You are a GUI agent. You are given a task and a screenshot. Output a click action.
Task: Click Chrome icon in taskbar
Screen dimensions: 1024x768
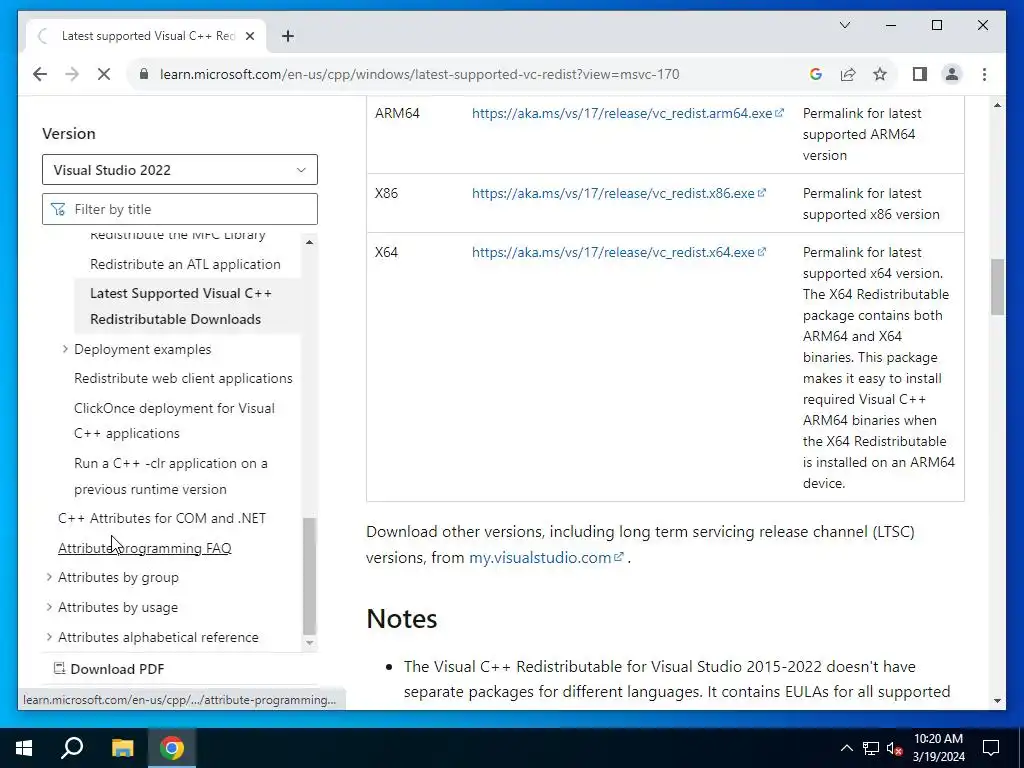(172, 748)
